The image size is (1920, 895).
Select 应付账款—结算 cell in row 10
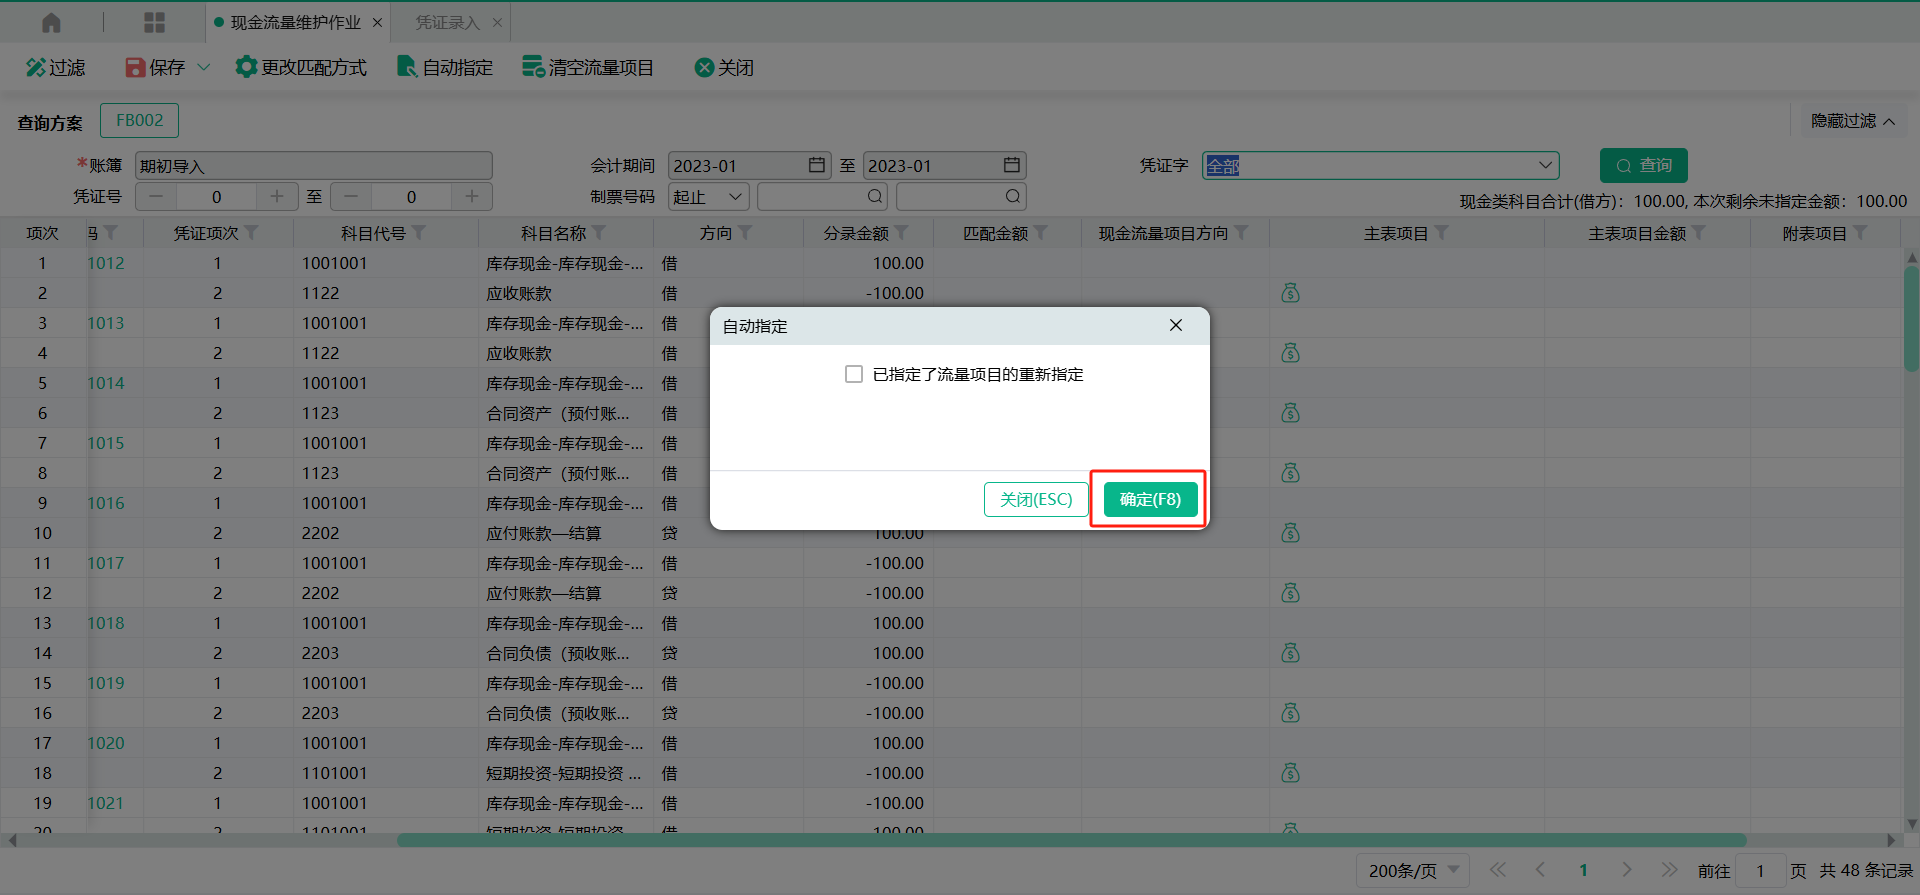tap(565, 533)
